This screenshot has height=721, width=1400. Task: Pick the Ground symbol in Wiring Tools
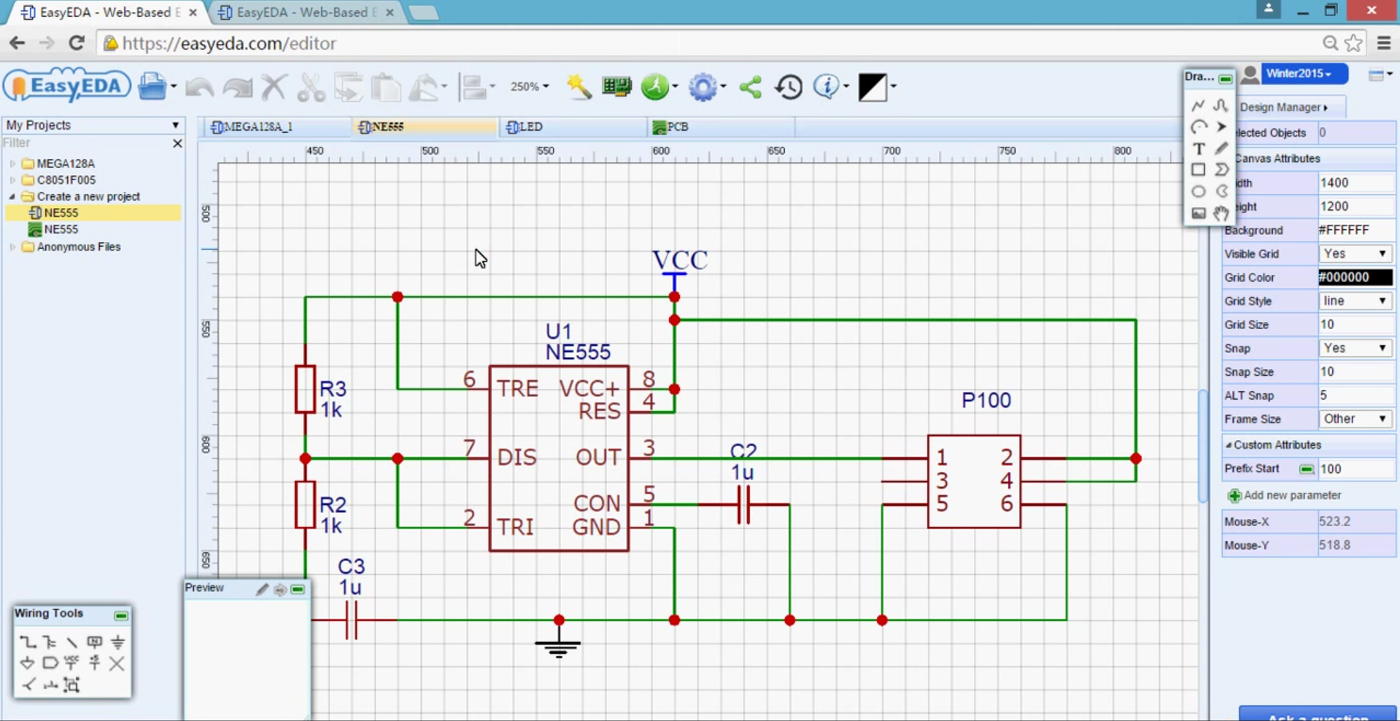click(x=118, y=642)
